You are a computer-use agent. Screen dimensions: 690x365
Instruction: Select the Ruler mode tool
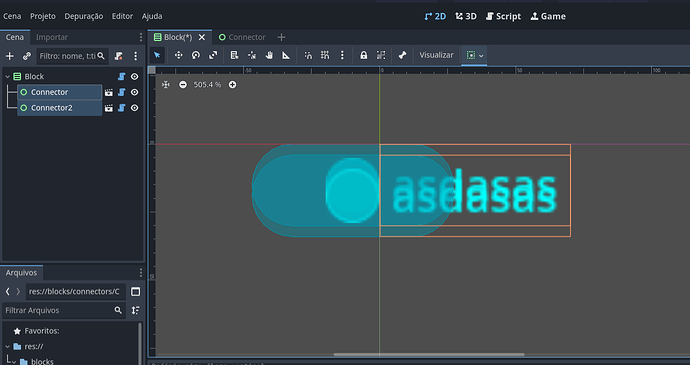click(x=286, y=55)
